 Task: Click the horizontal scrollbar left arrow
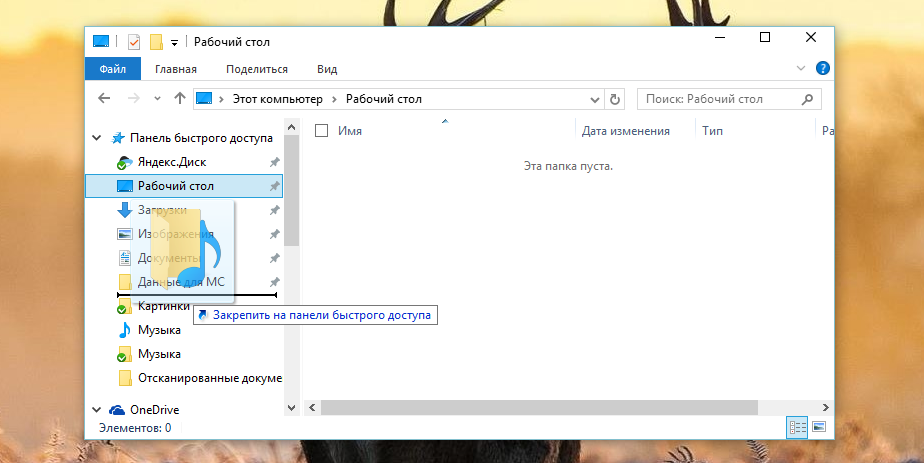(x=312, y=408)
